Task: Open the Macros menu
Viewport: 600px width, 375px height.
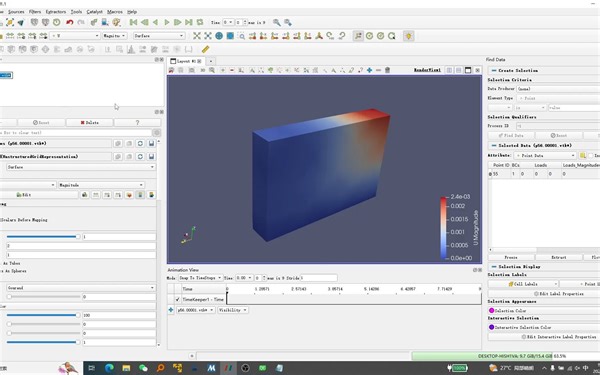Action: [115, 12]
